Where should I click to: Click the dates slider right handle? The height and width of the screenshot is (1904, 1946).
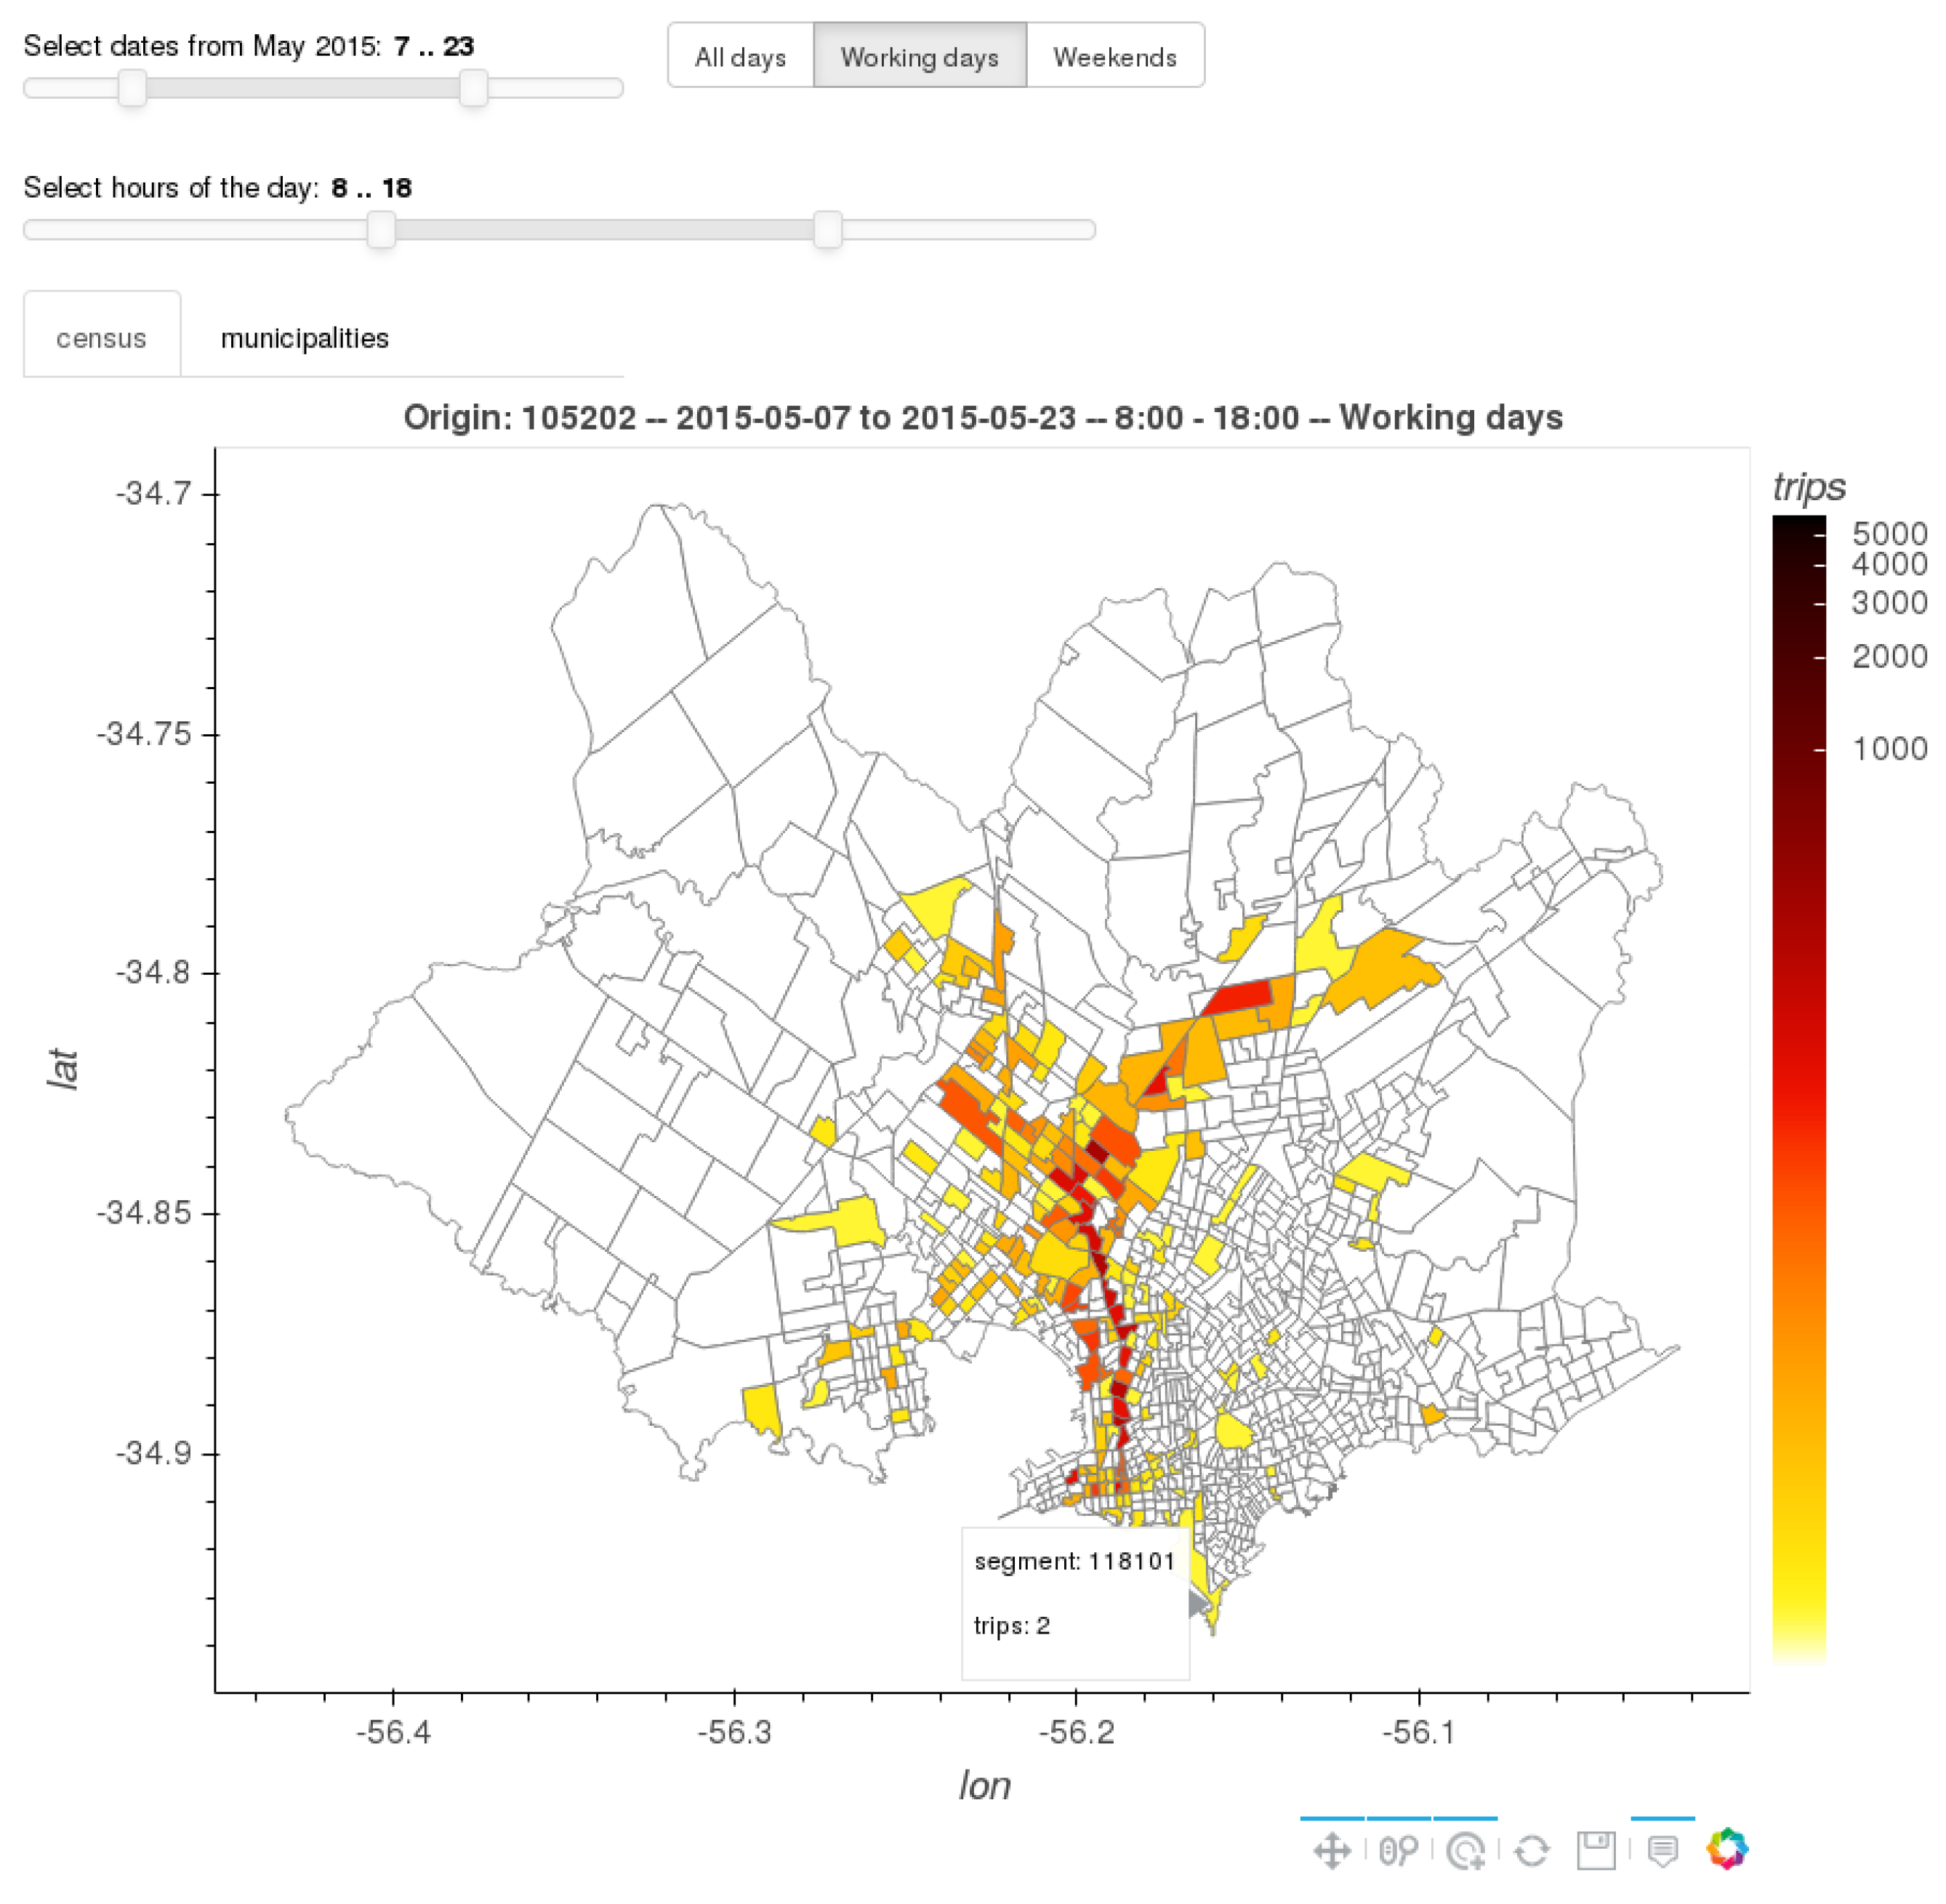[x=473, y=88]
